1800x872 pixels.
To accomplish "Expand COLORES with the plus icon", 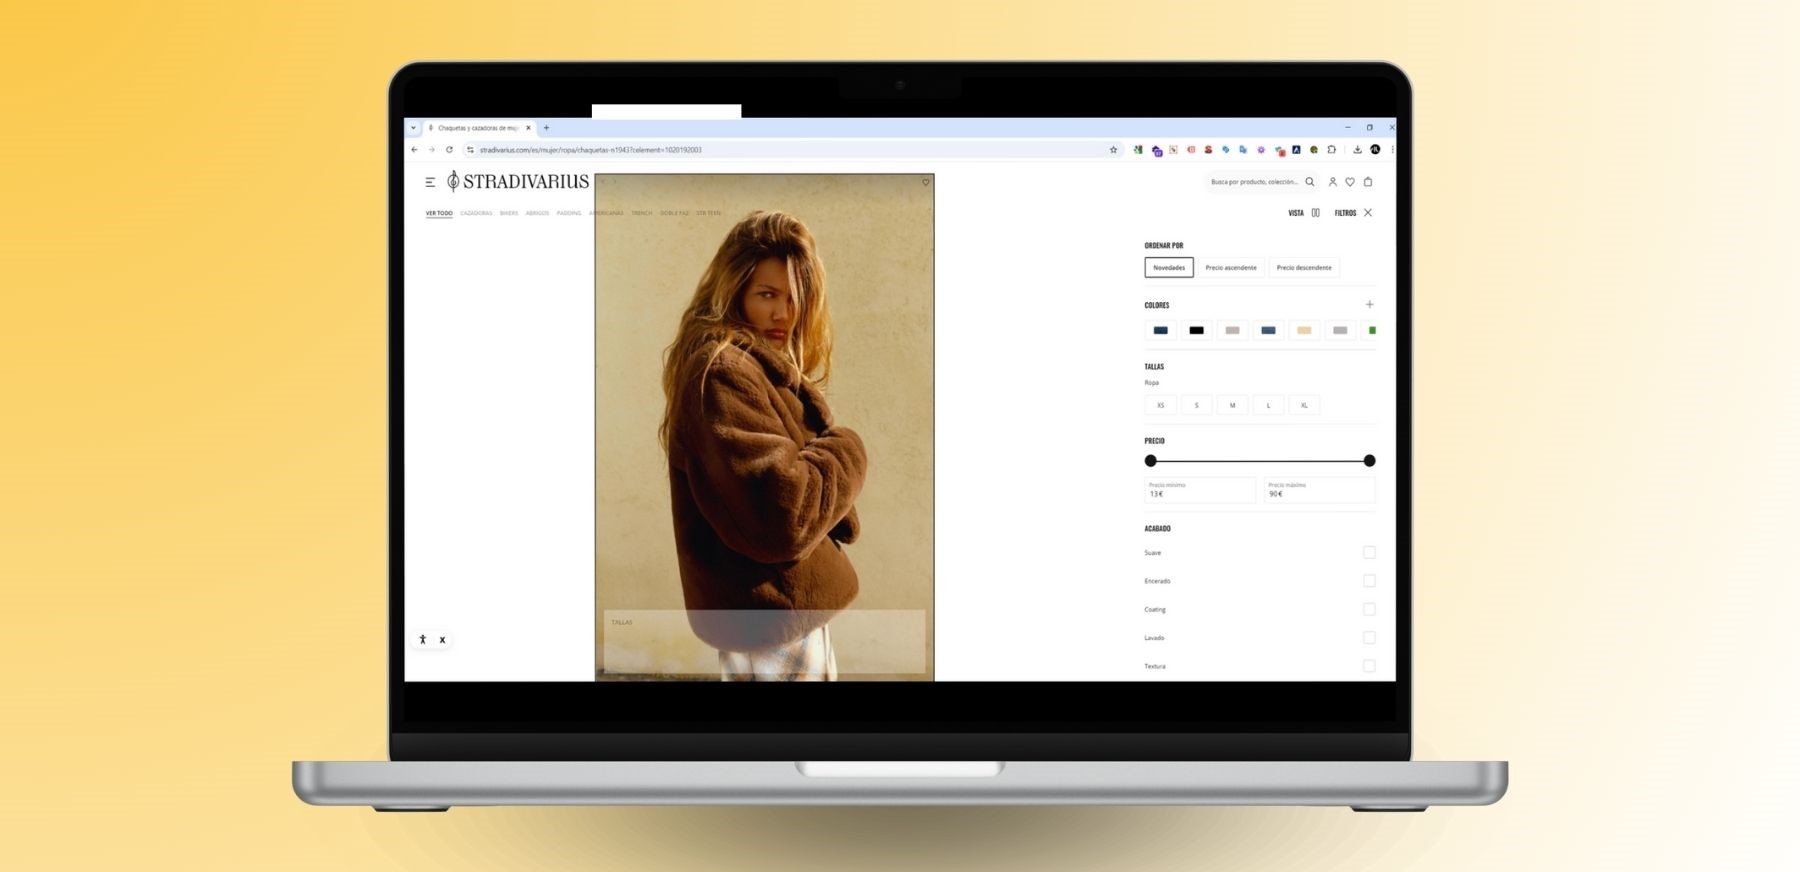I will (1369, 305).
